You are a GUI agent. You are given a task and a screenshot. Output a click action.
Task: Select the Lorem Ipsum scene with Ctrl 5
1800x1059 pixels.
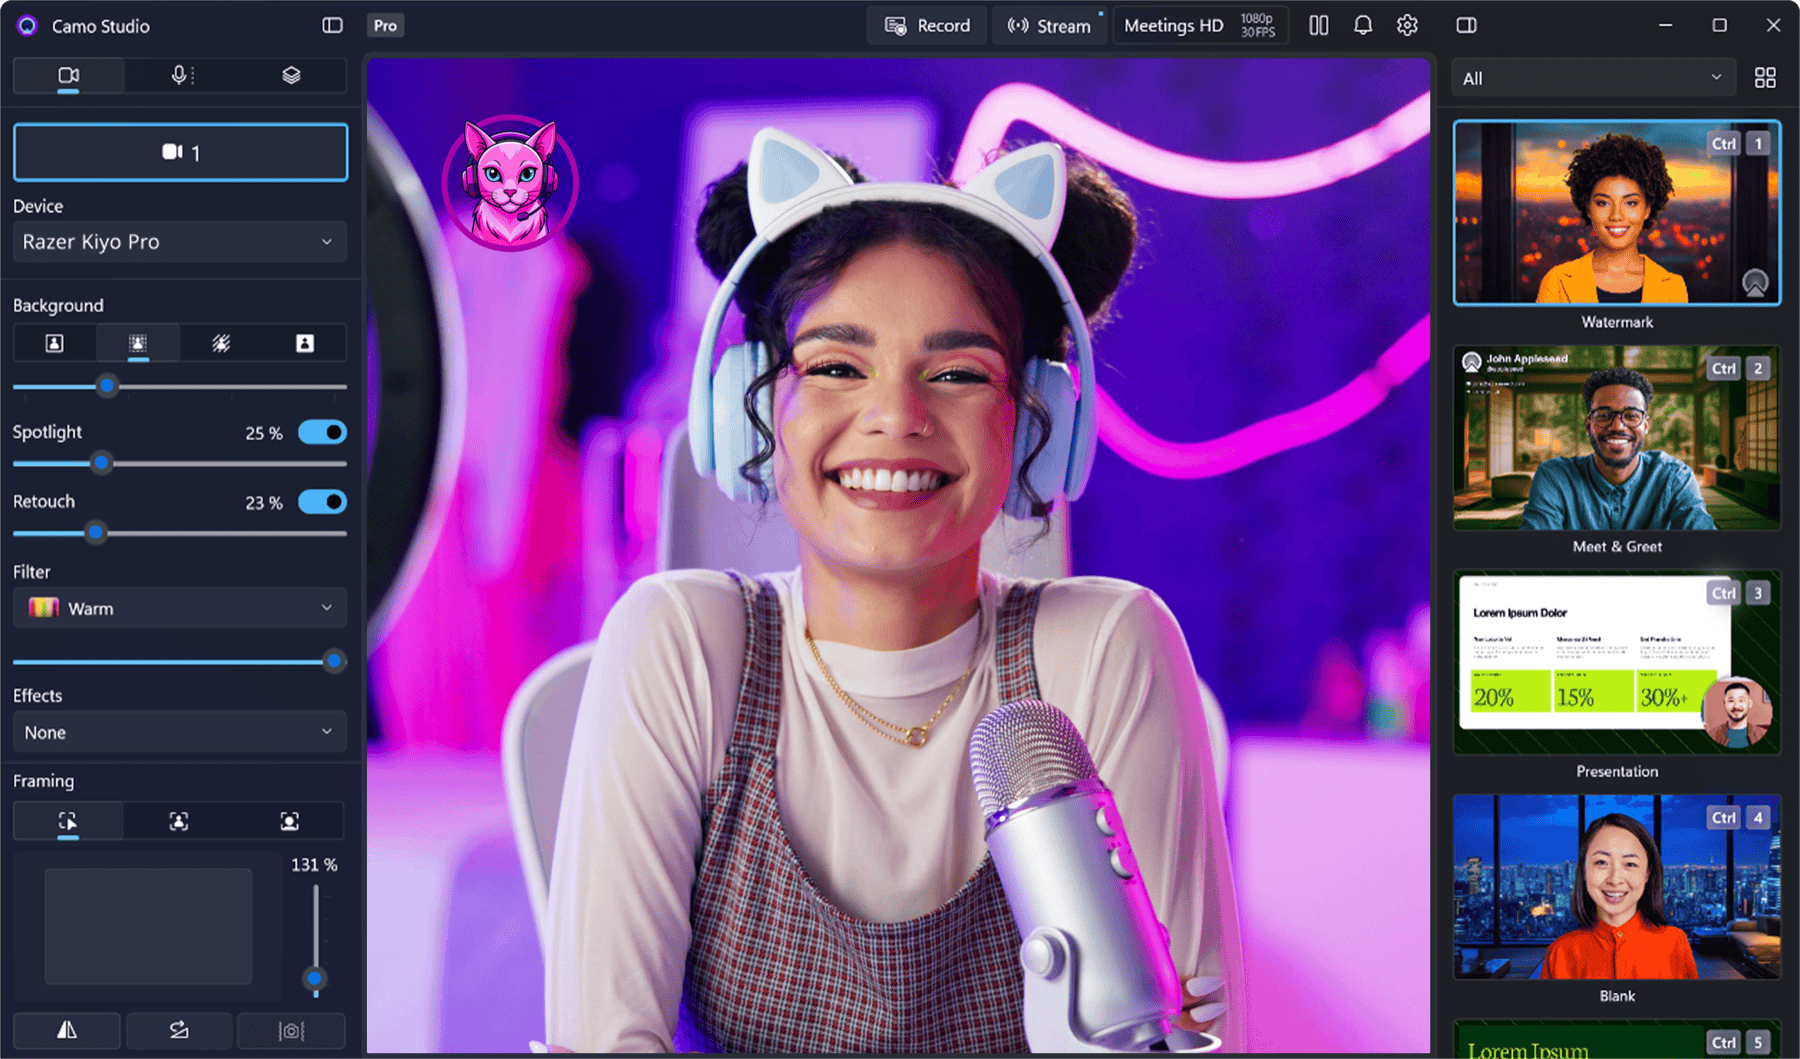(1617, 1039)
